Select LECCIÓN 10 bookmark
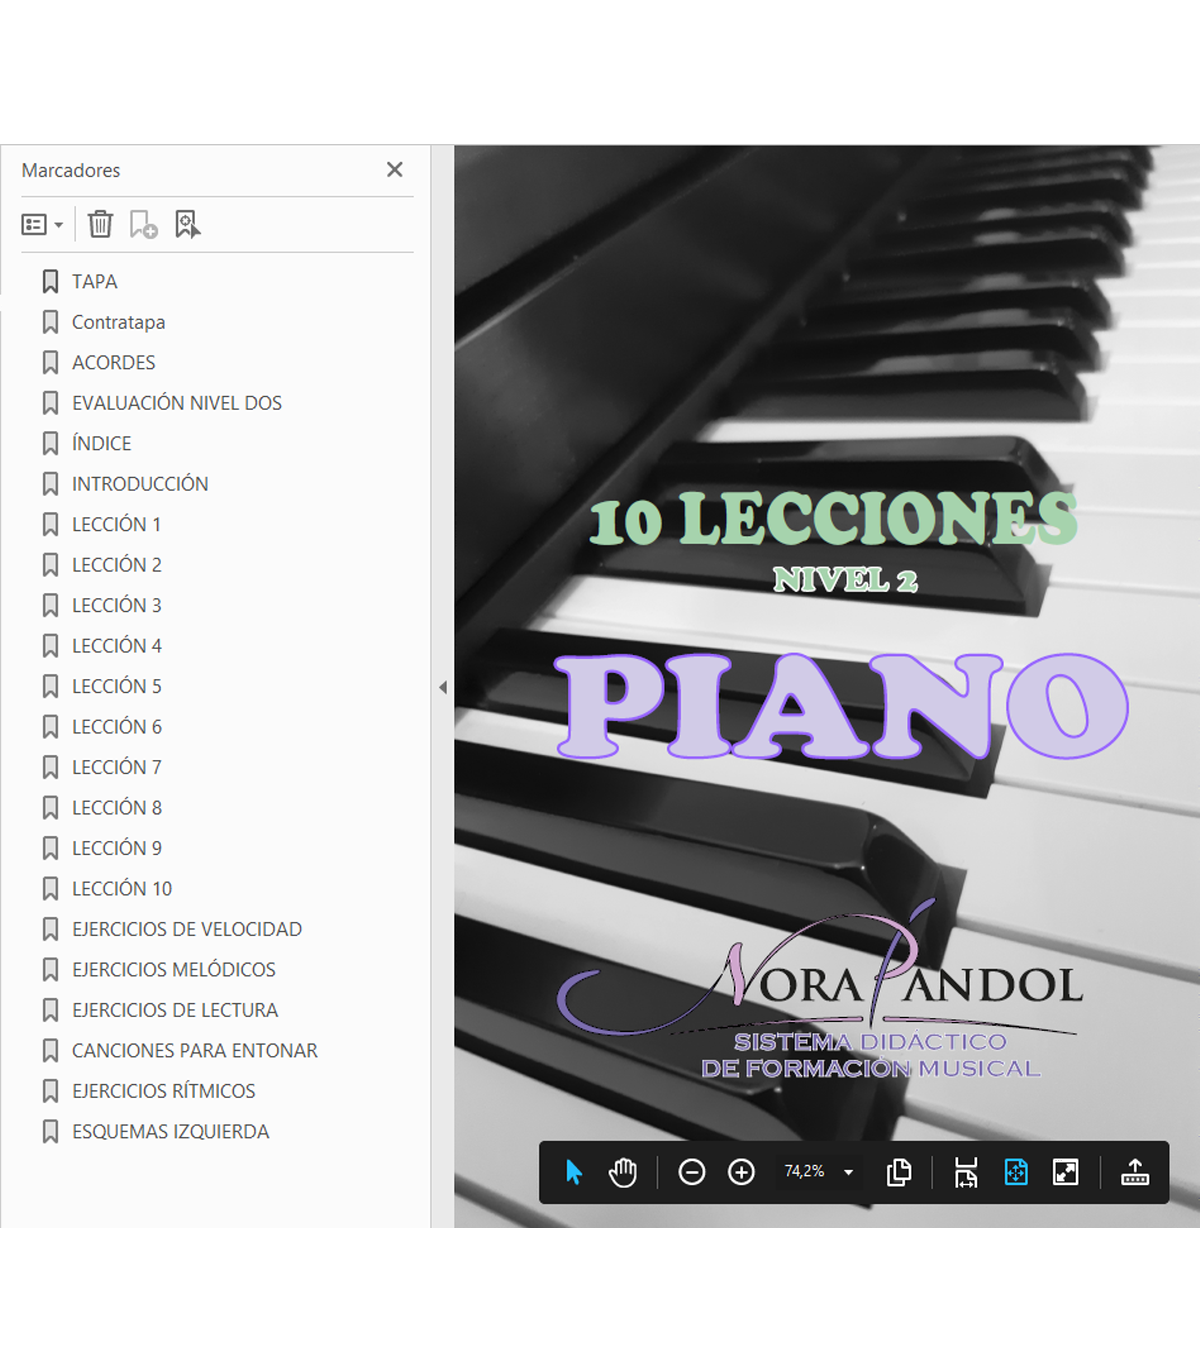Screen dimensions: 1200x1372 (x=121, y=889)
